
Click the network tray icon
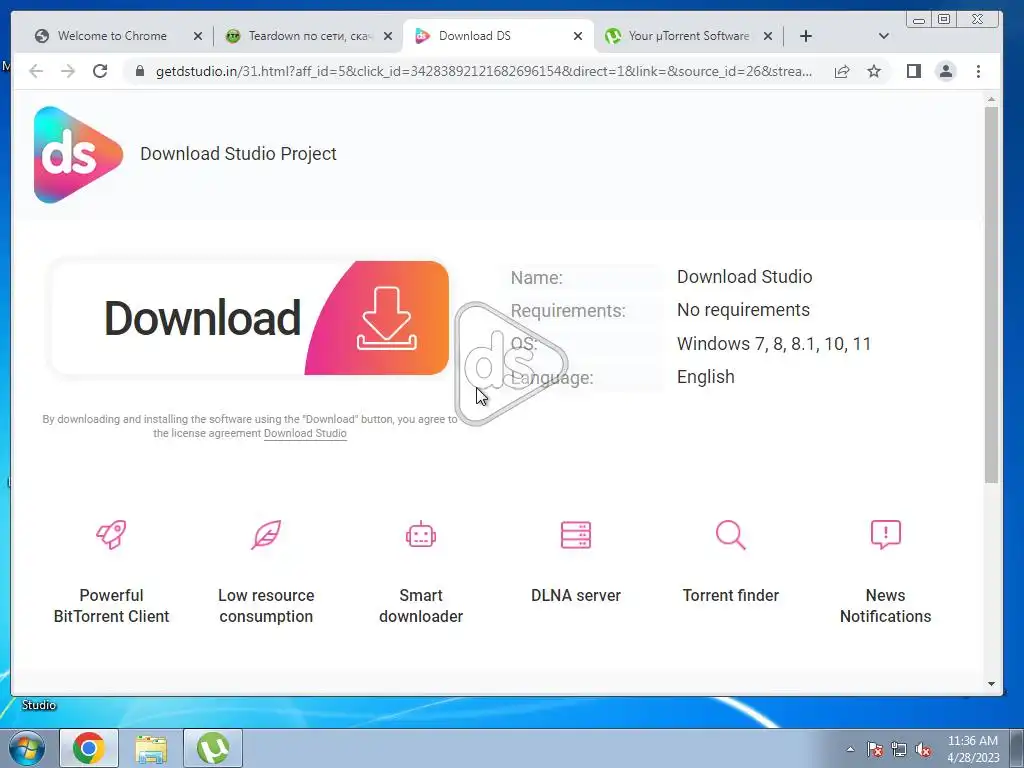click(x=899, y=749)
